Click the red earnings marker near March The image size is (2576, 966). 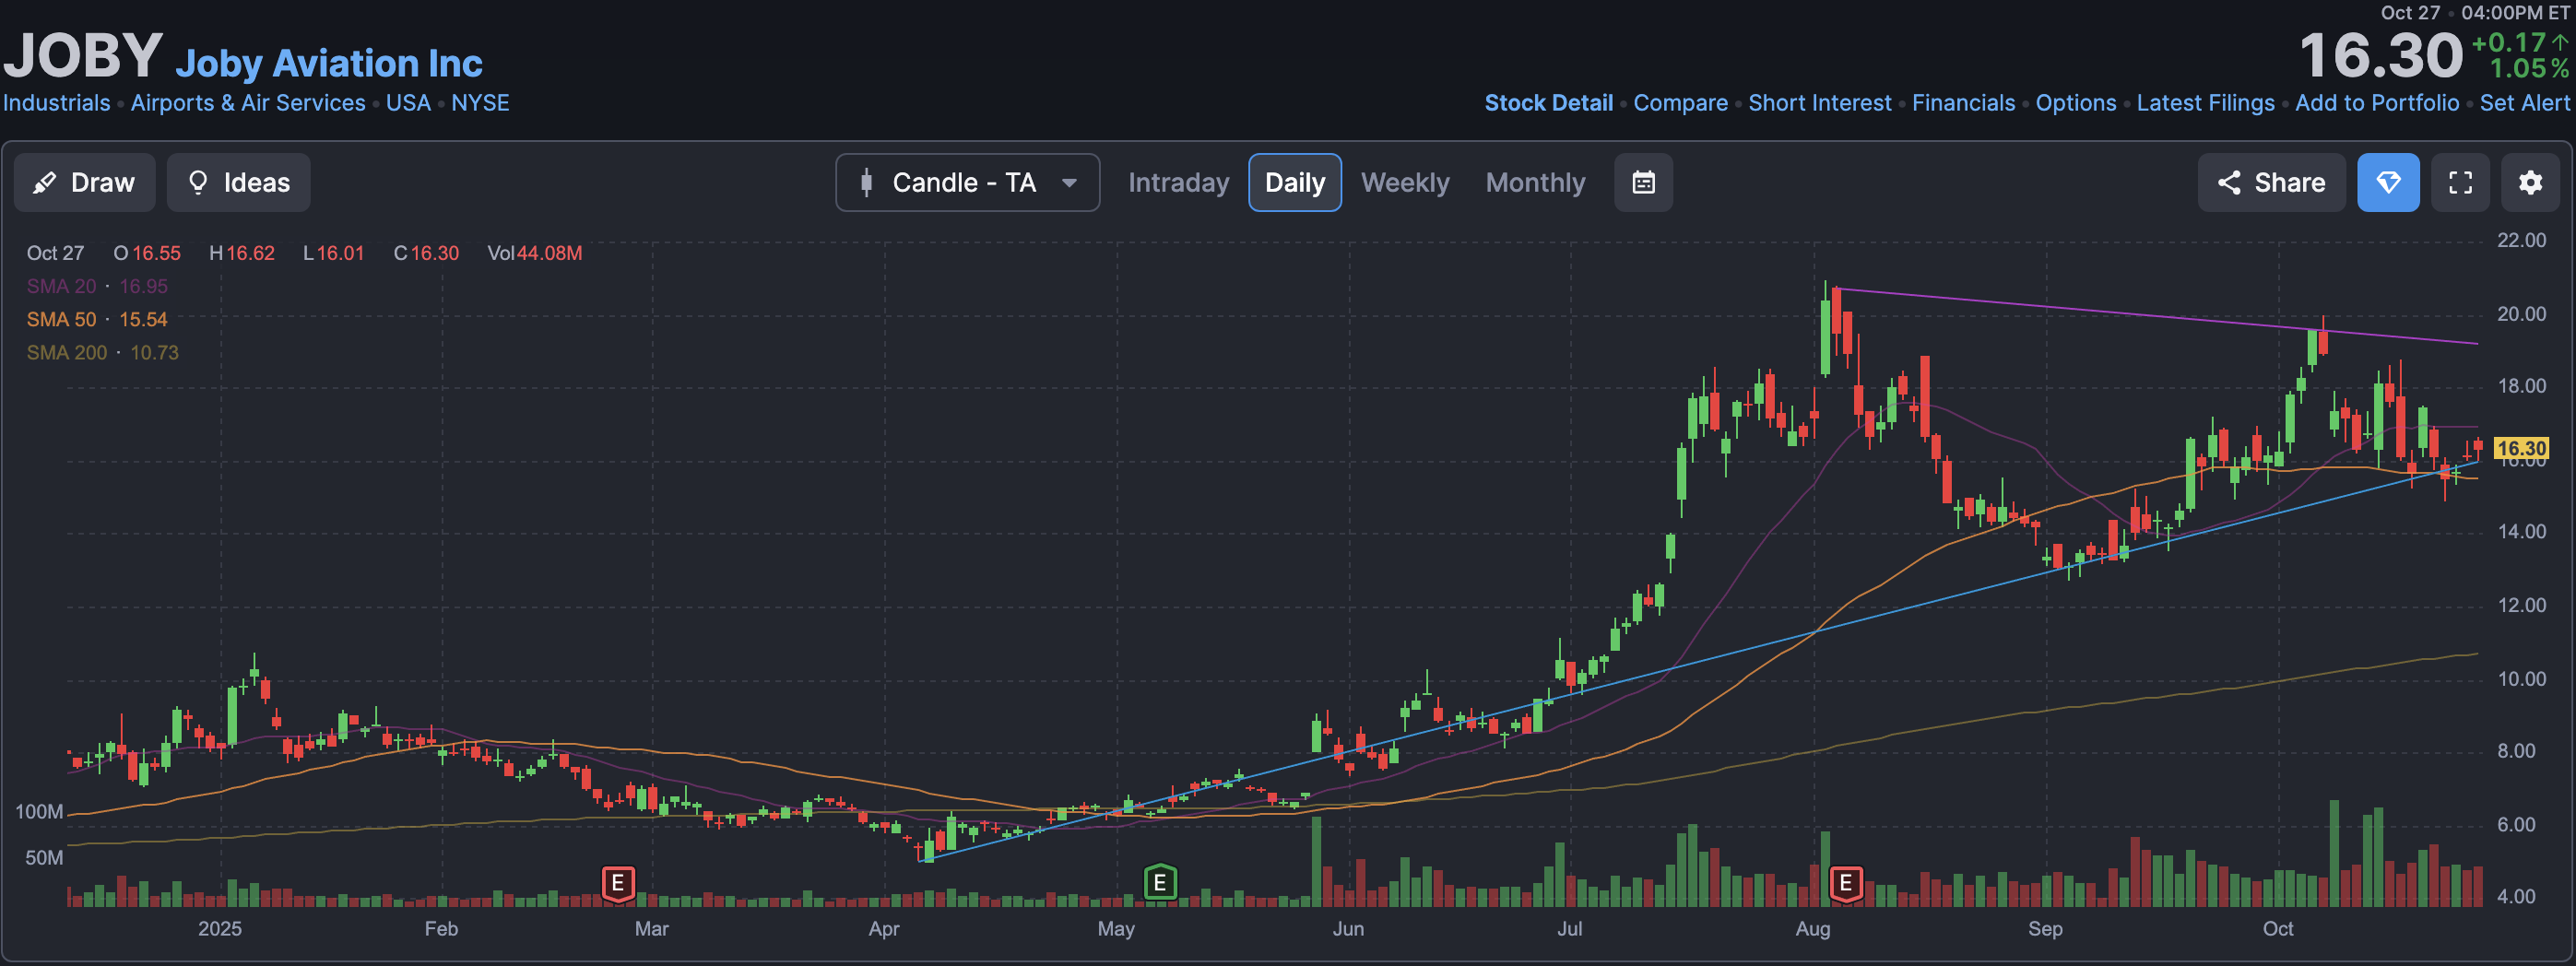pos(618,883)
